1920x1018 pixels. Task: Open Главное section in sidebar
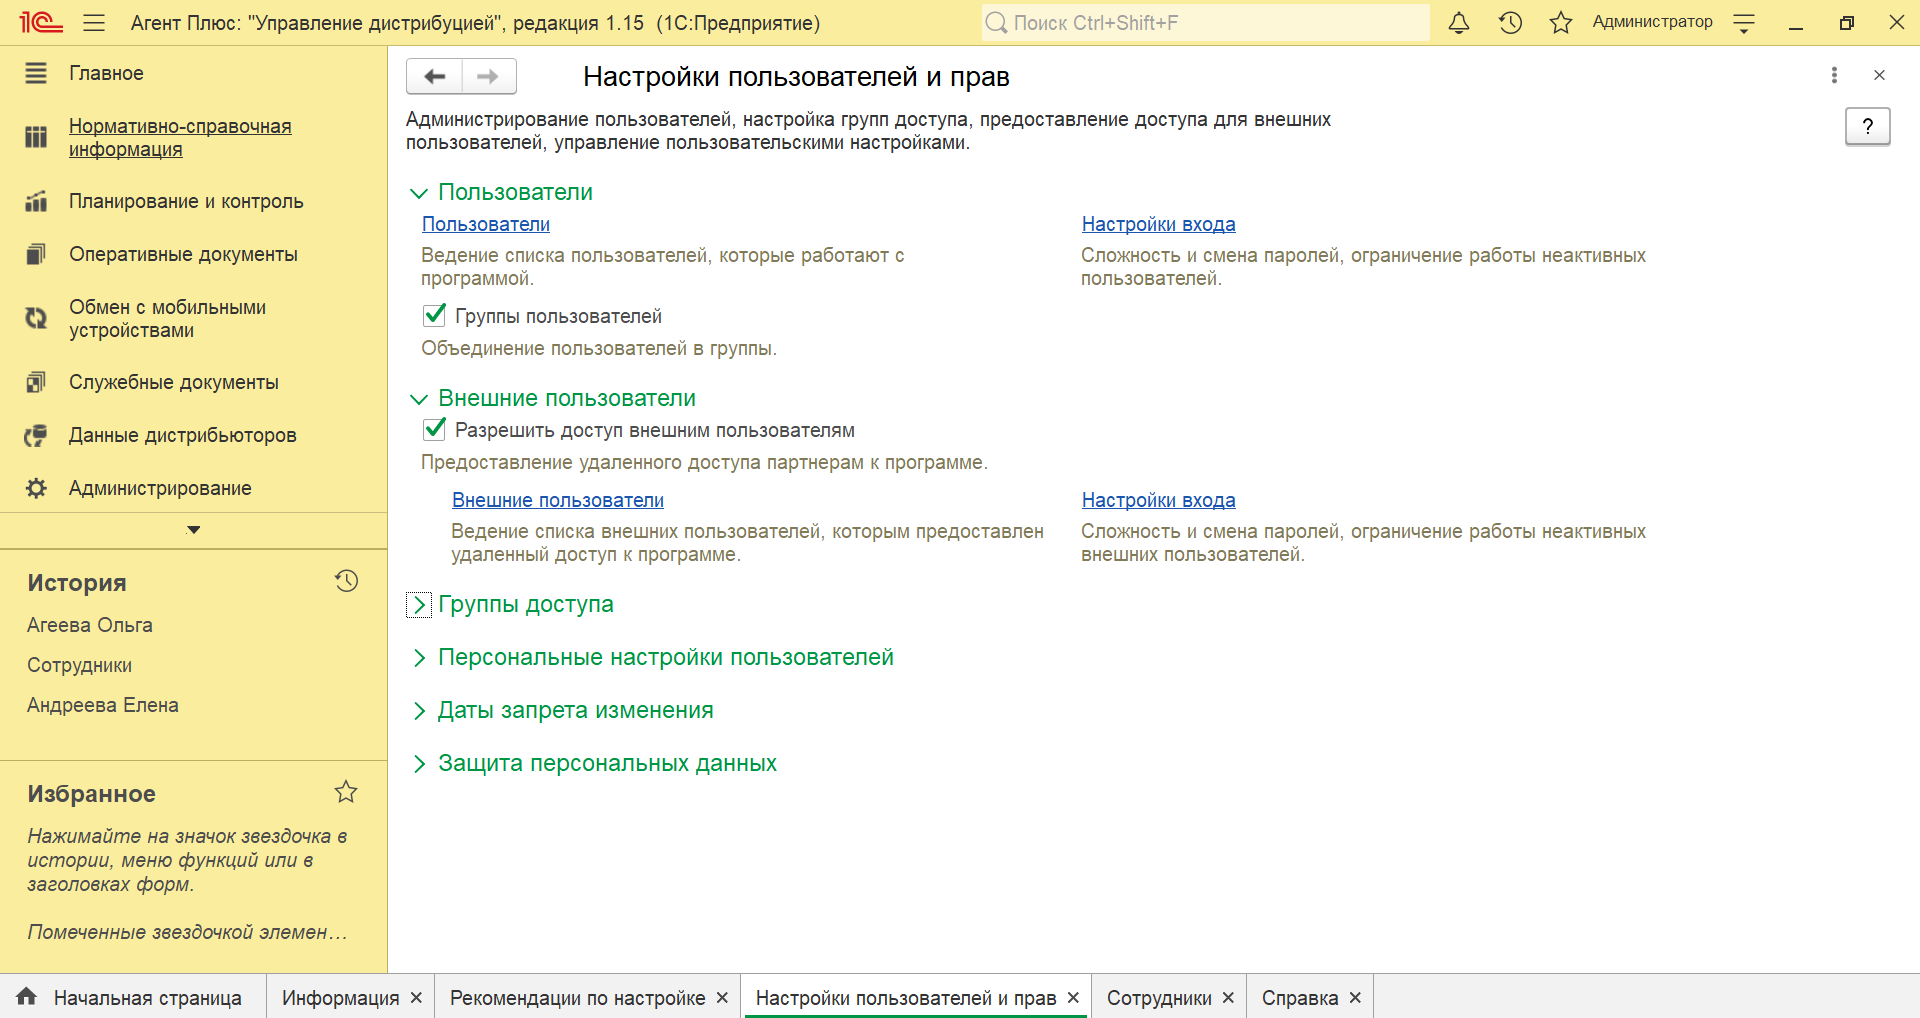(106, 73)
